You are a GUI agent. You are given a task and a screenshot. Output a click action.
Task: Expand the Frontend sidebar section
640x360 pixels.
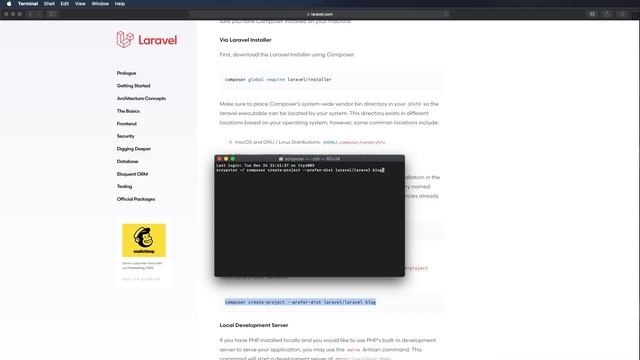[x=127, y=124]
